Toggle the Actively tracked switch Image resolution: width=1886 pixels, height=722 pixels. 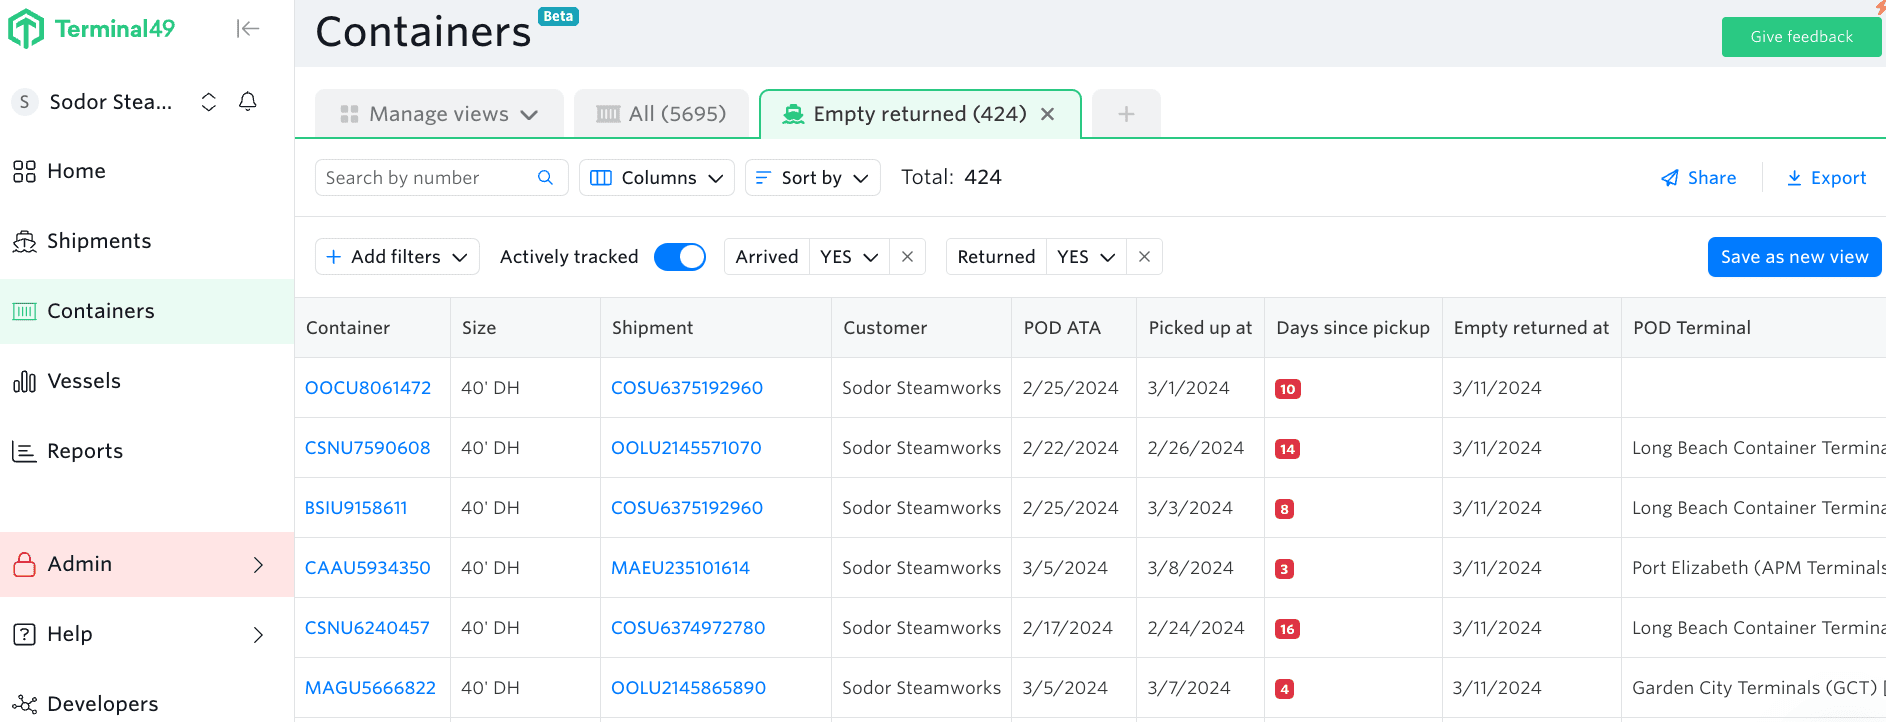679,257
